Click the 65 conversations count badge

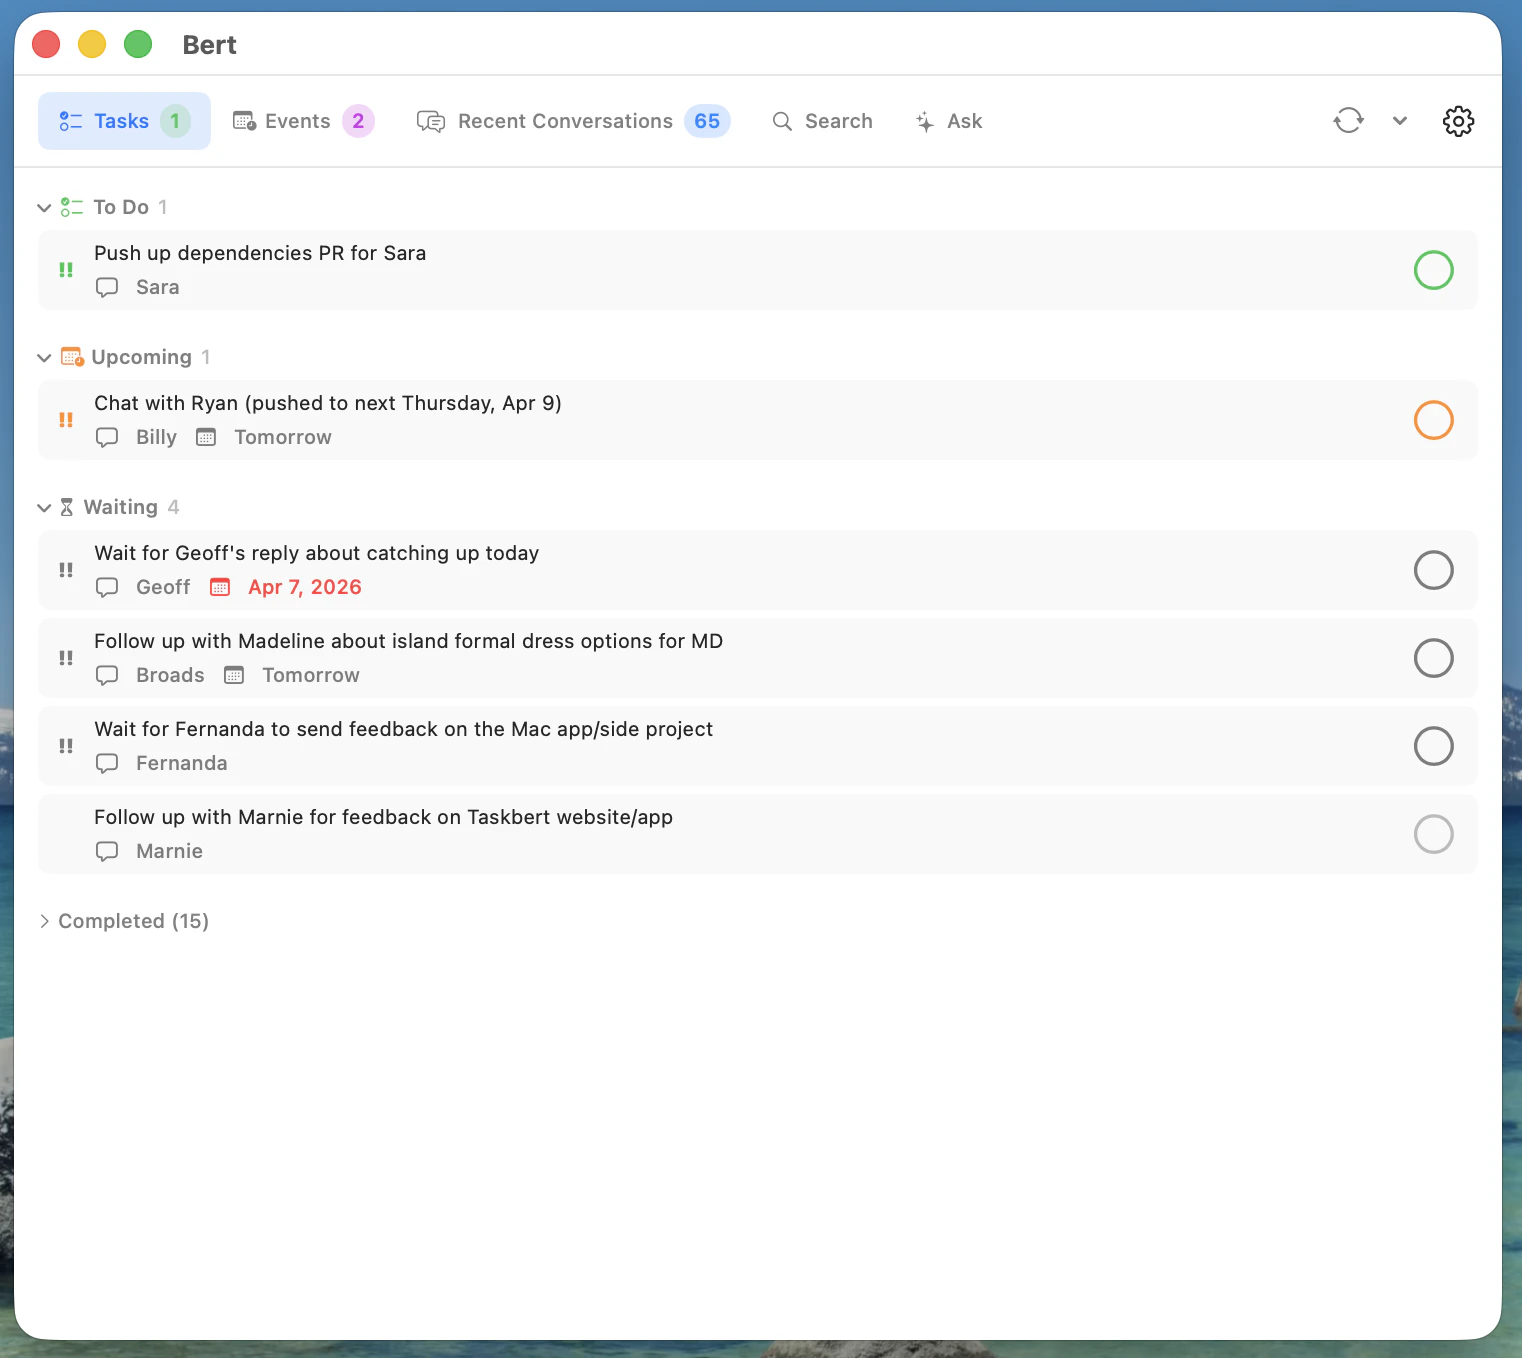click(708, 121)
